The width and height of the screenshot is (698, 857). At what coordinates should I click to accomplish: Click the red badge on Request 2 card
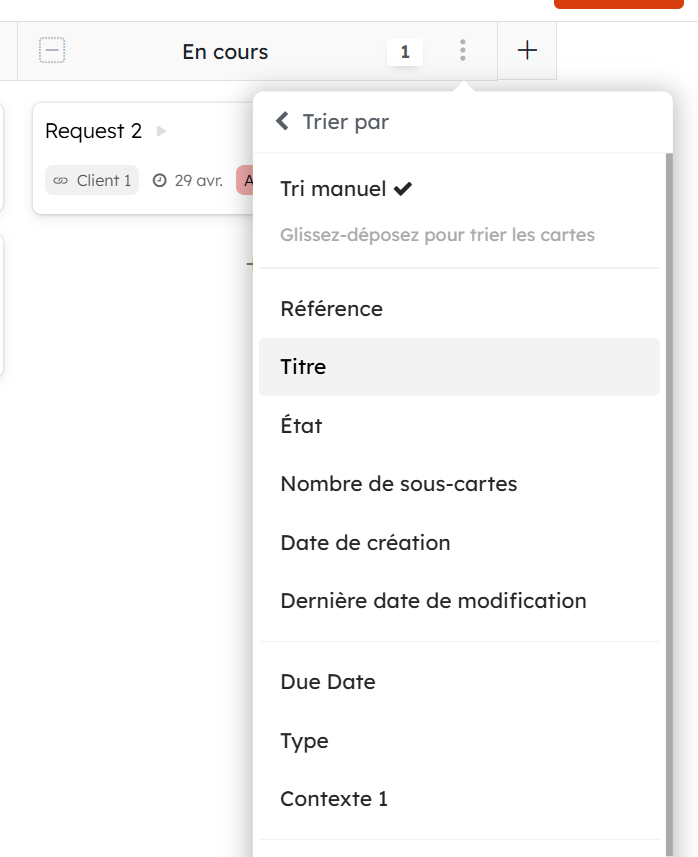point(244,181)
